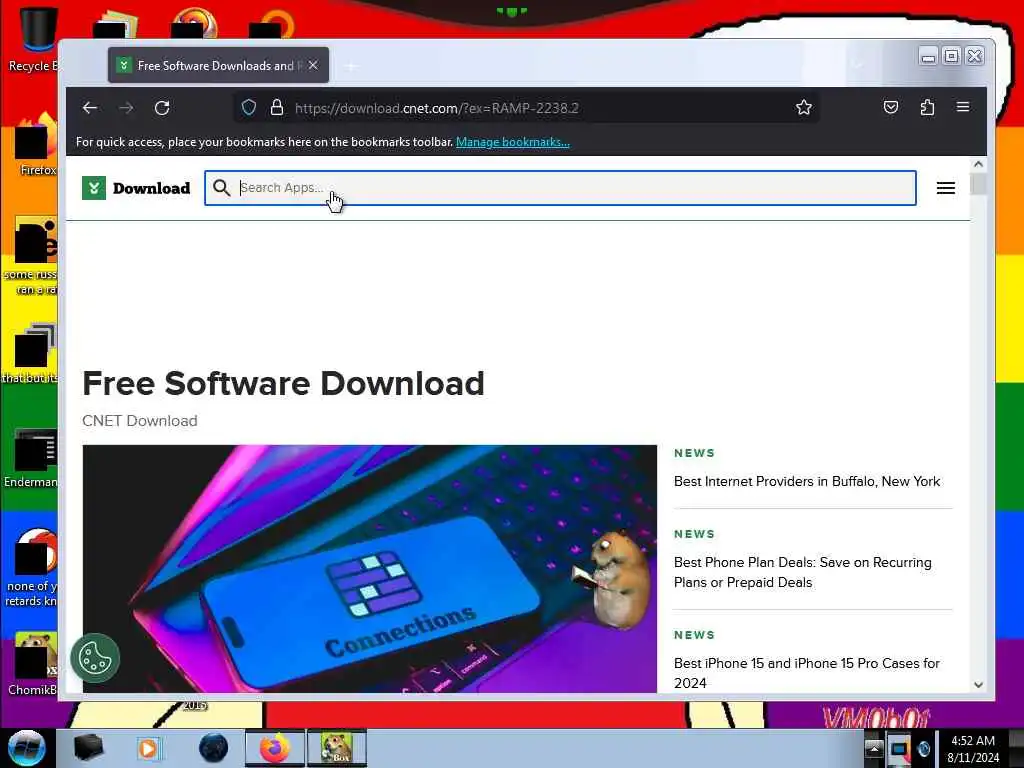Show hidden system tray icons
The height and width of the screenshot is (768, 1024).
874,749
